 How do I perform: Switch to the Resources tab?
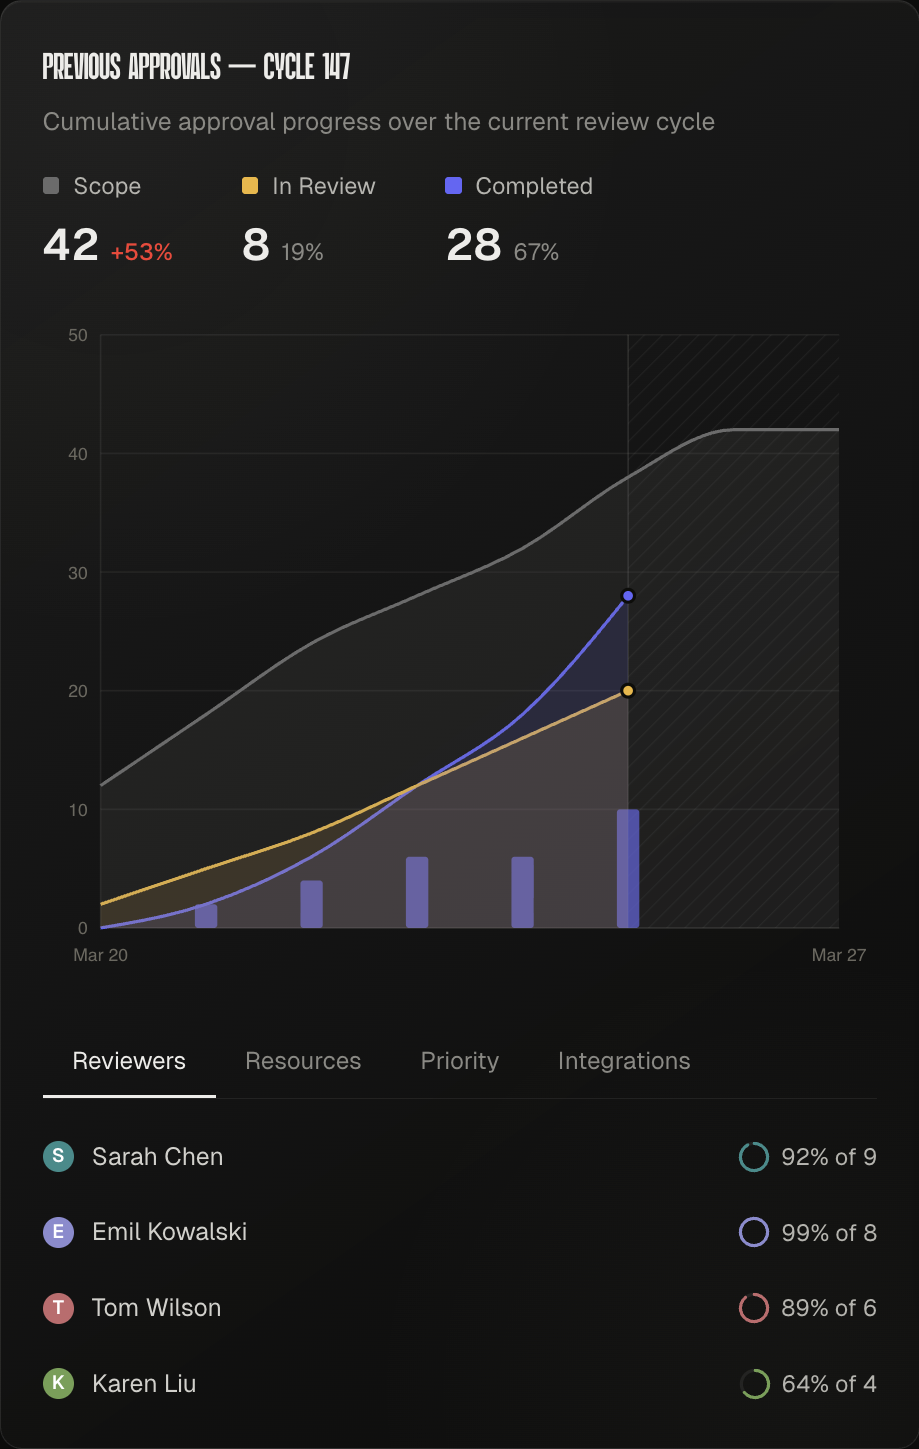coord(303,1061)
